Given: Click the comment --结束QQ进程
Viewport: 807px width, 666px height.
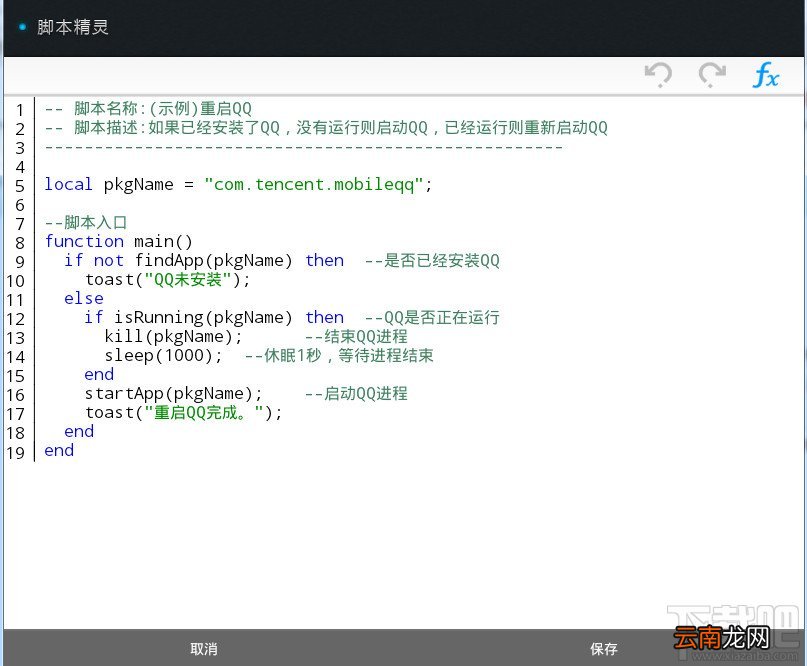Looking at the screenshot, I should coord(356,337).
